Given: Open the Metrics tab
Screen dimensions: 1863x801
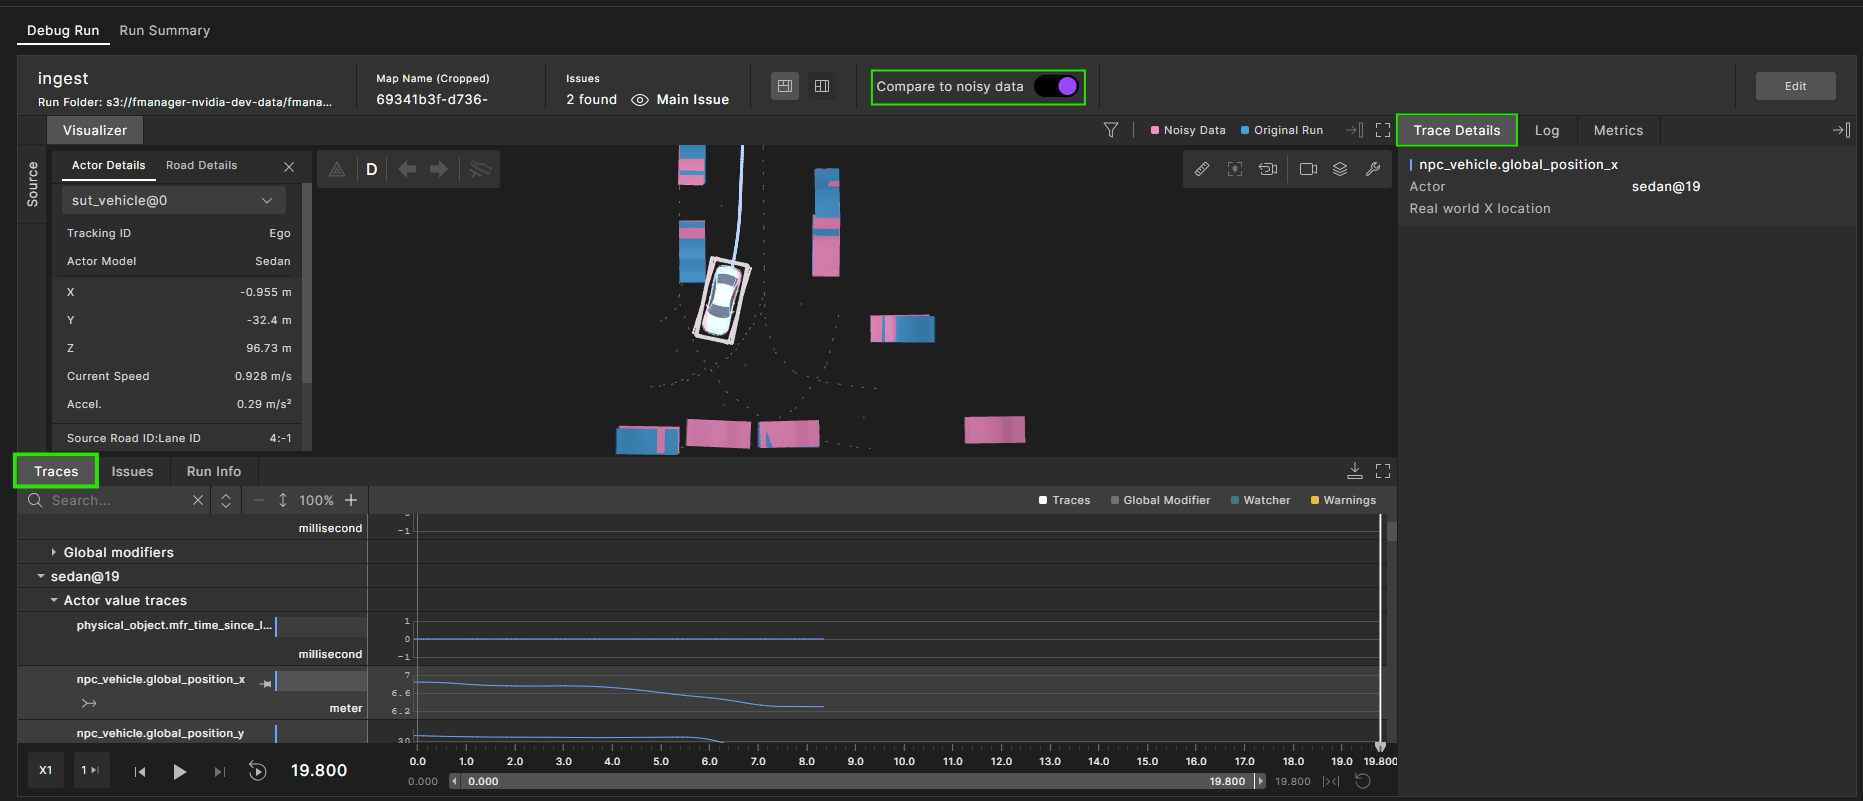Looking at the screenshot, I should click(1618, 130).
